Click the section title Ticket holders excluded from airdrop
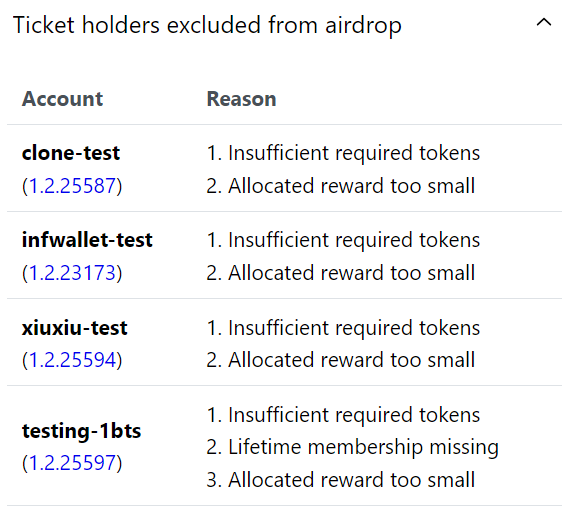This screenshot has height=507, width=572. click(x=207, y=25)
